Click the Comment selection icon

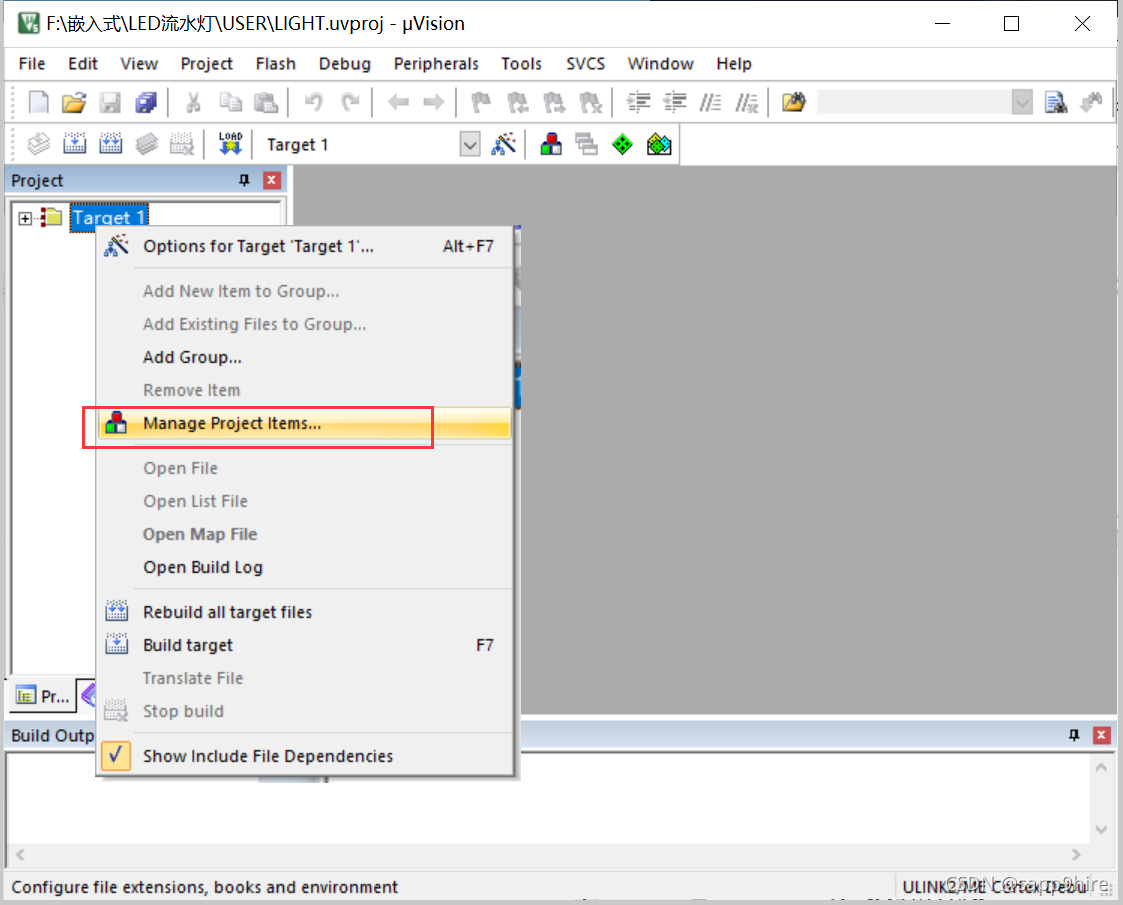(x=710, y=102)
